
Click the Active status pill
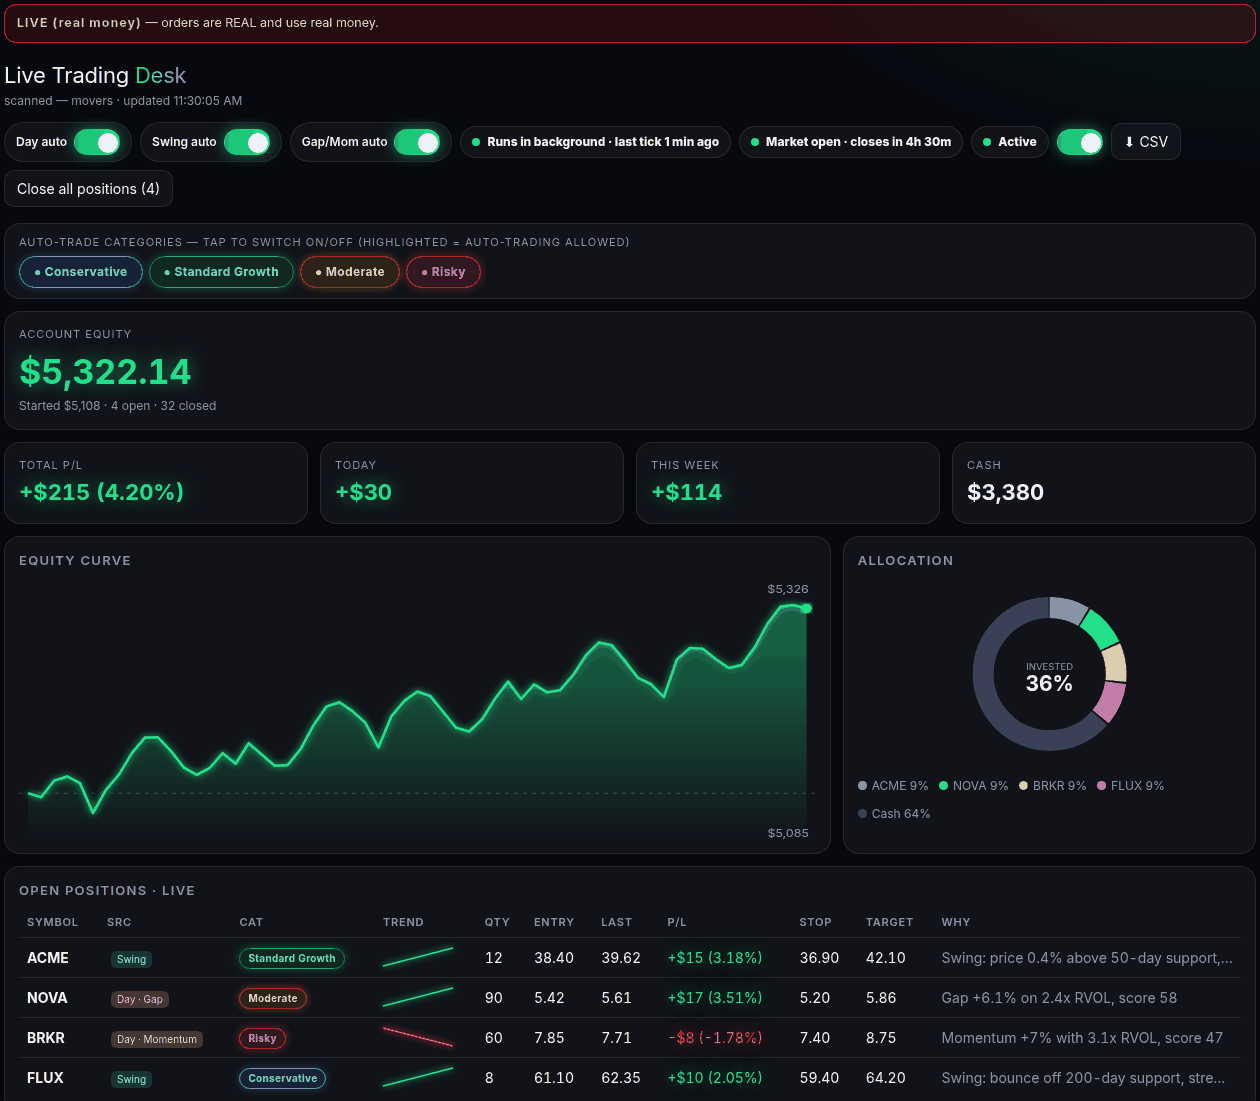click(1010, 142)
